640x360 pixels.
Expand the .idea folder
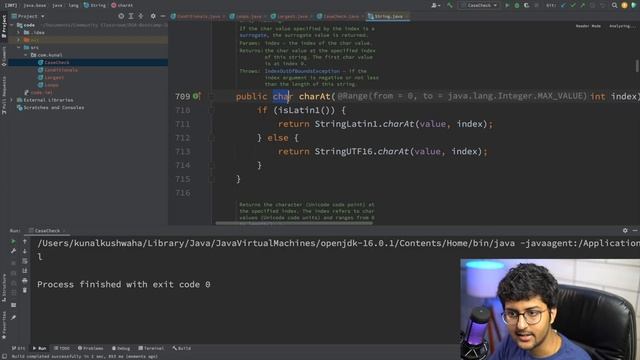pyautogui.click(x=19, y=33)
